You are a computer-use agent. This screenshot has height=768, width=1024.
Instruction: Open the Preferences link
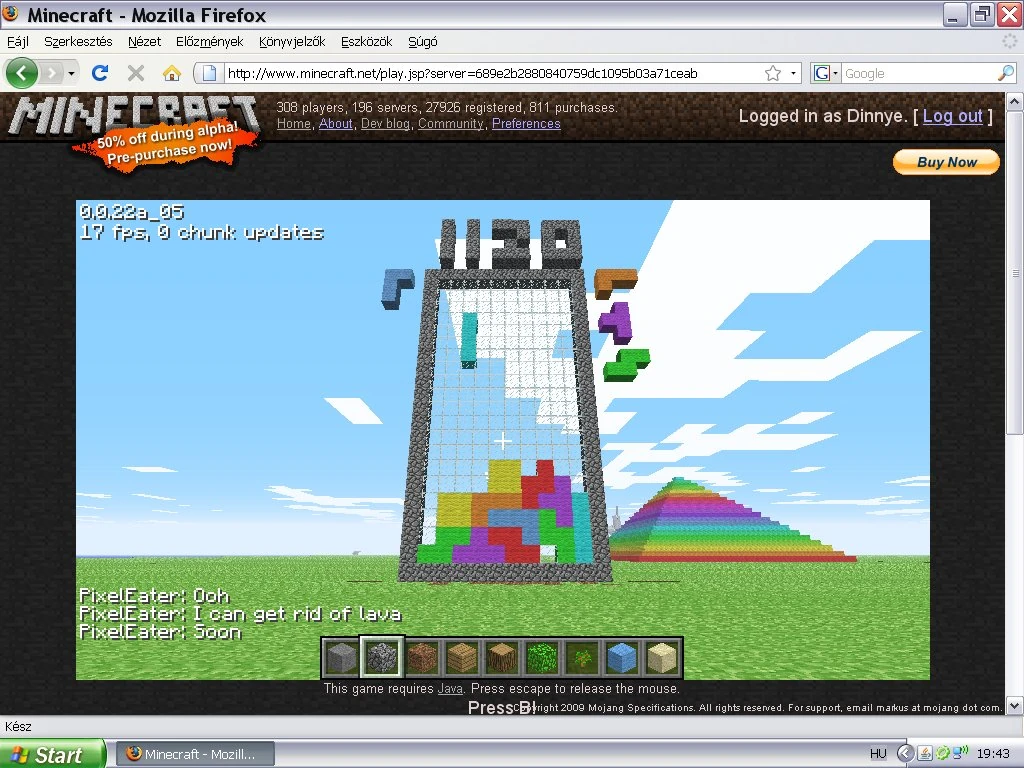pos(526,123)
